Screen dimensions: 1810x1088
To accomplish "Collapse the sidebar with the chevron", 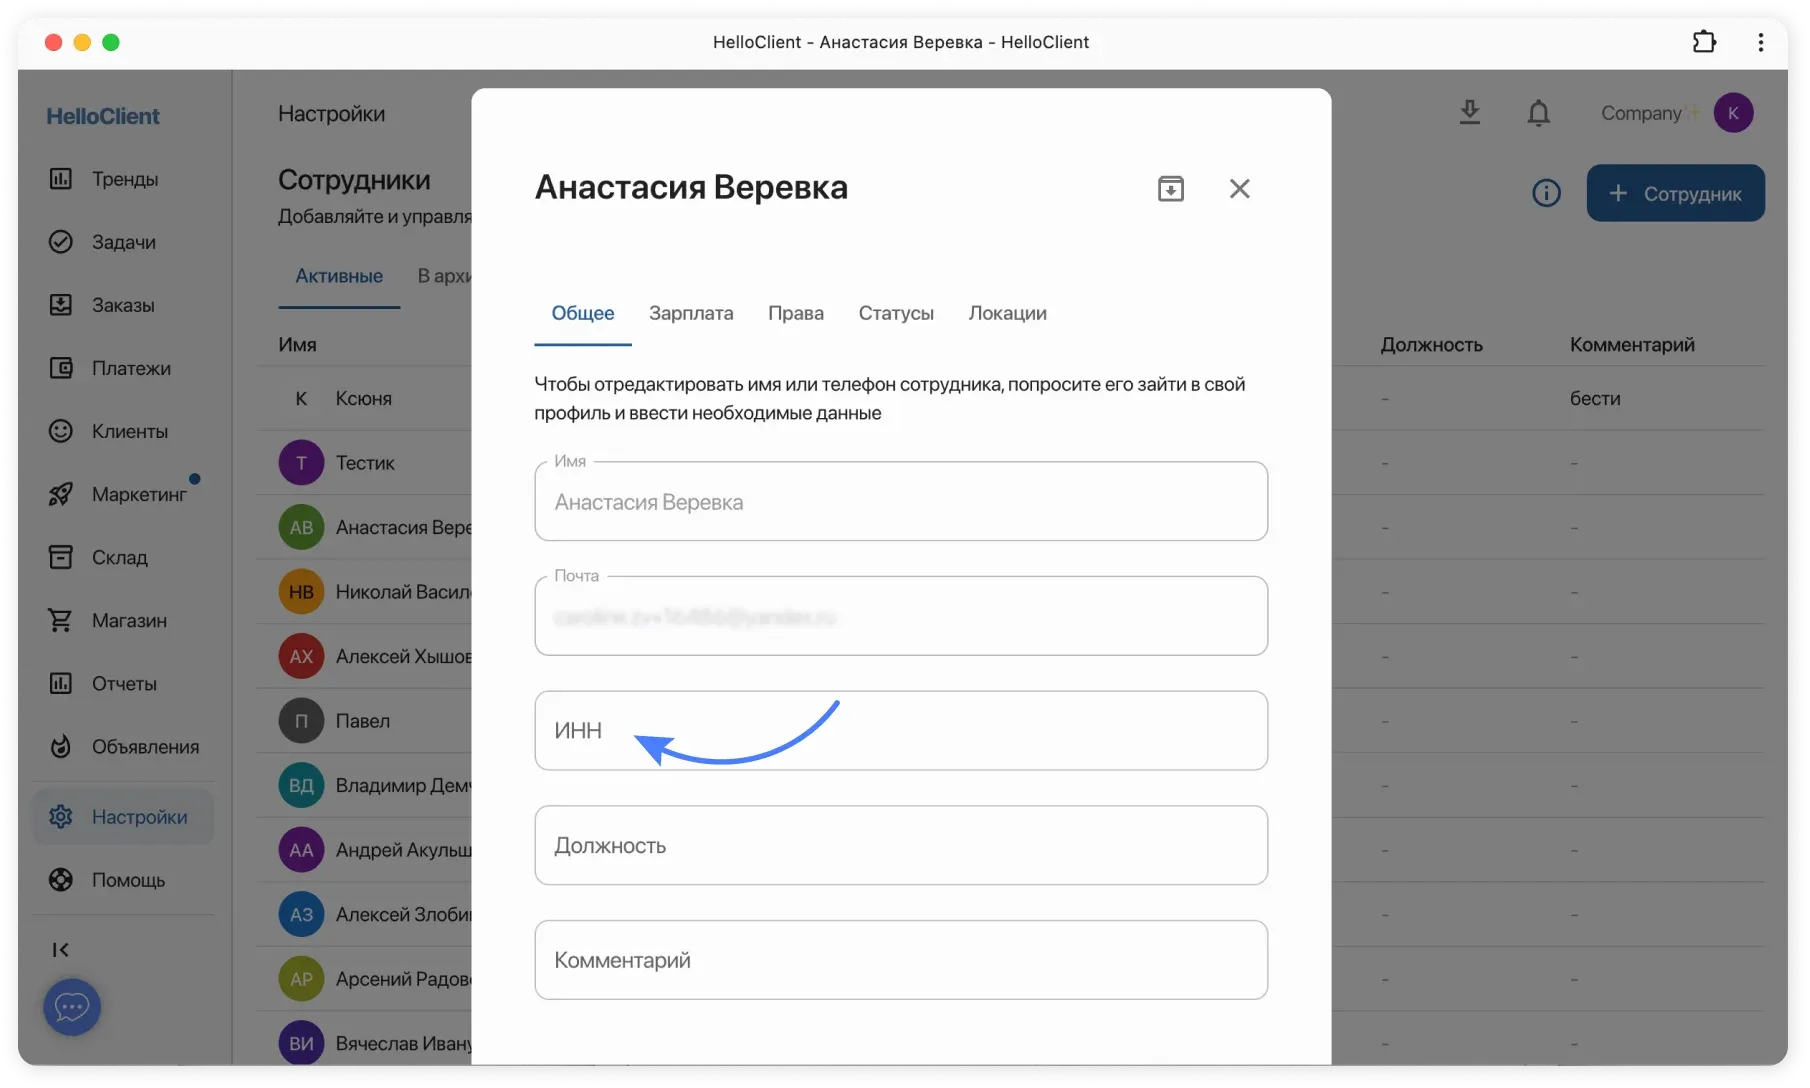I will tap(60, 949).
